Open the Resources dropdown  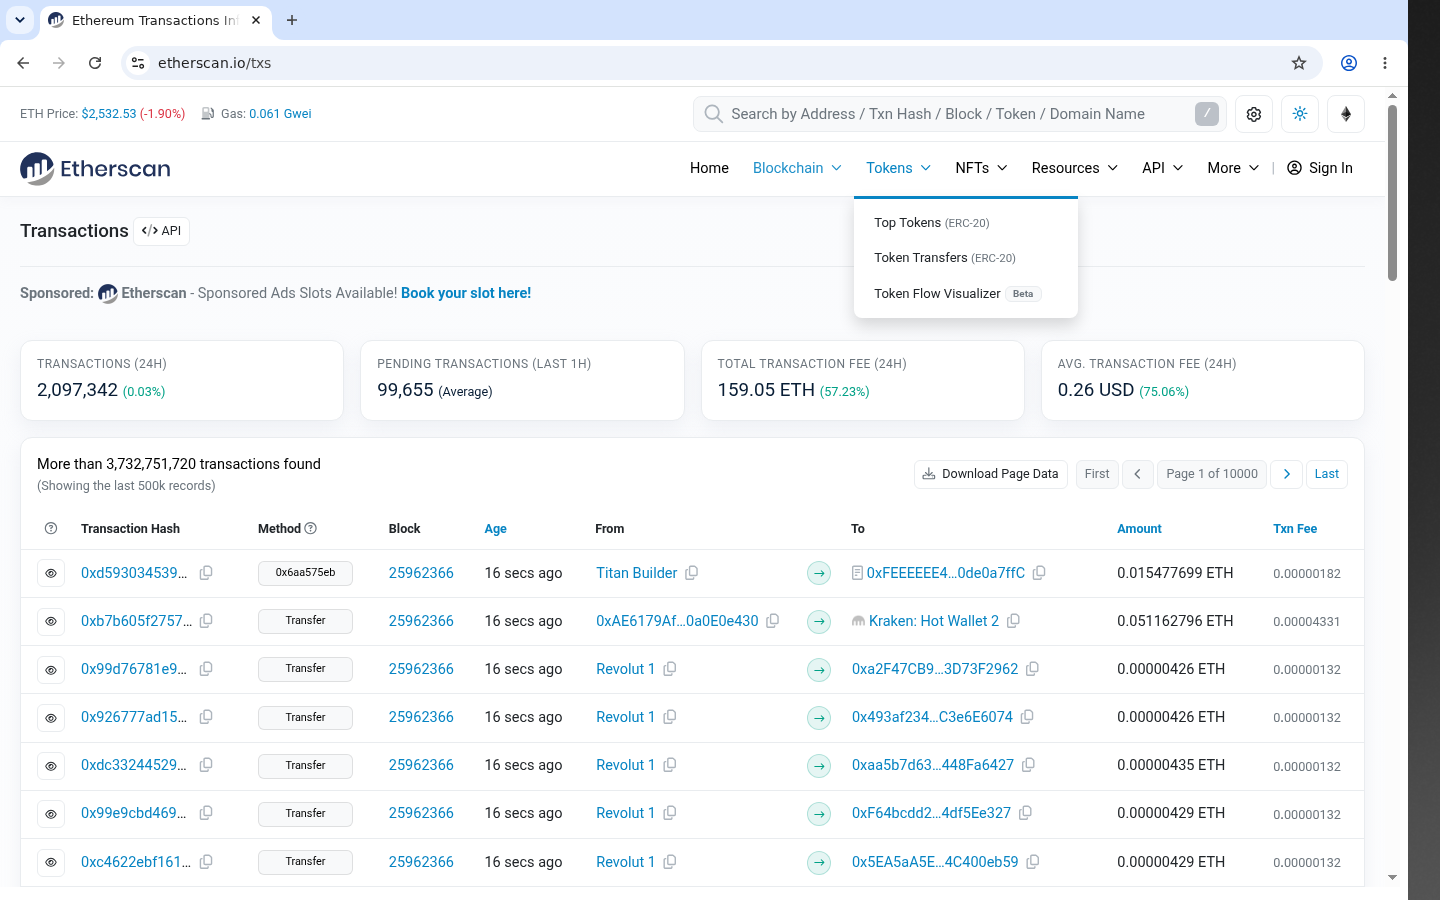tap(1075, 168)
